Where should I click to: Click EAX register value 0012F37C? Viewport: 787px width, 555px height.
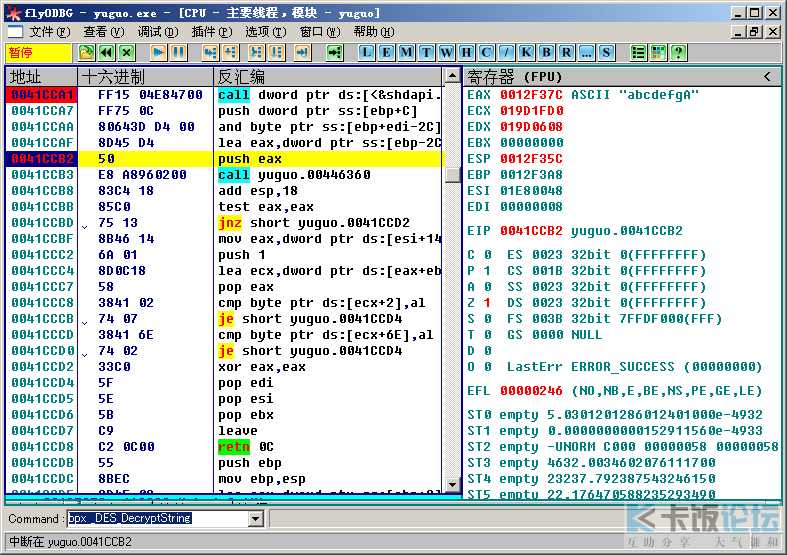coord(531,95)
